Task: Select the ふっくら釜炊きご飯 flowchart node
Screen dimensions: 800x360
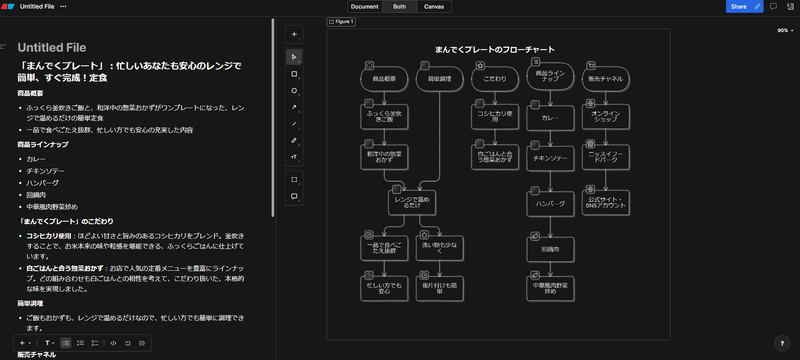Action: [x=384, y=117]
